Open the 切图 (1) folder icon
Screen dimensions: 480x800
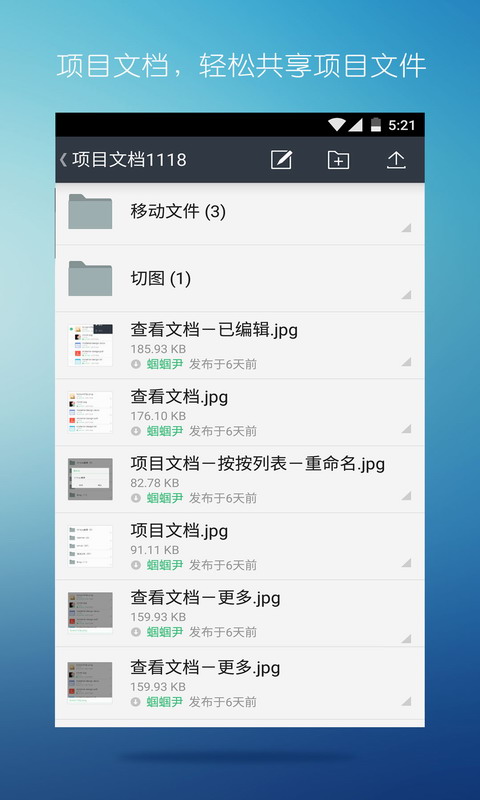coord(90,278)
